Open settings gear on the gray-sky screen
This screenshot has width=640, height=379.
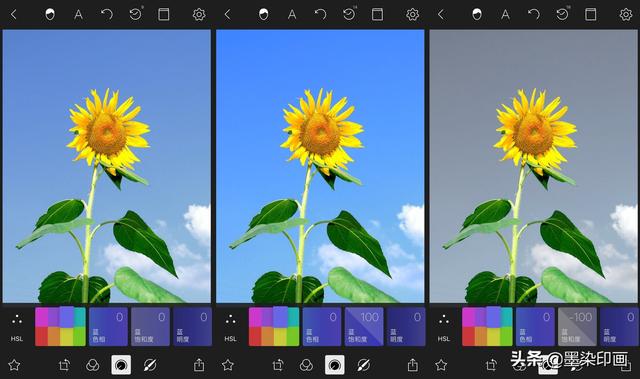[626, 15]
